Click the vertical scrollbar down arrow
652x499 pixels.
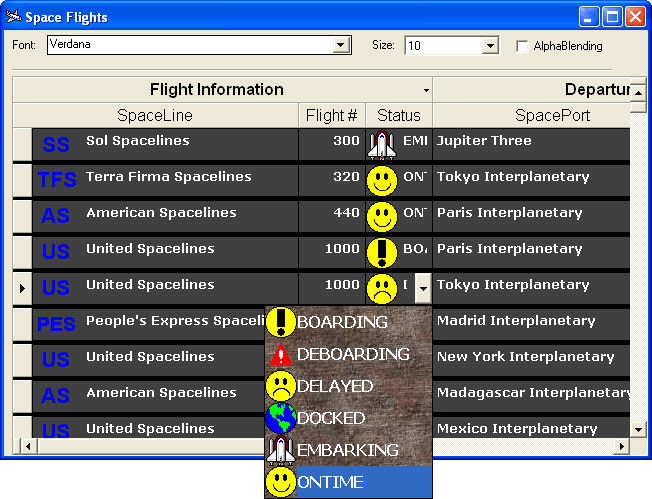[x=638, y=430]
